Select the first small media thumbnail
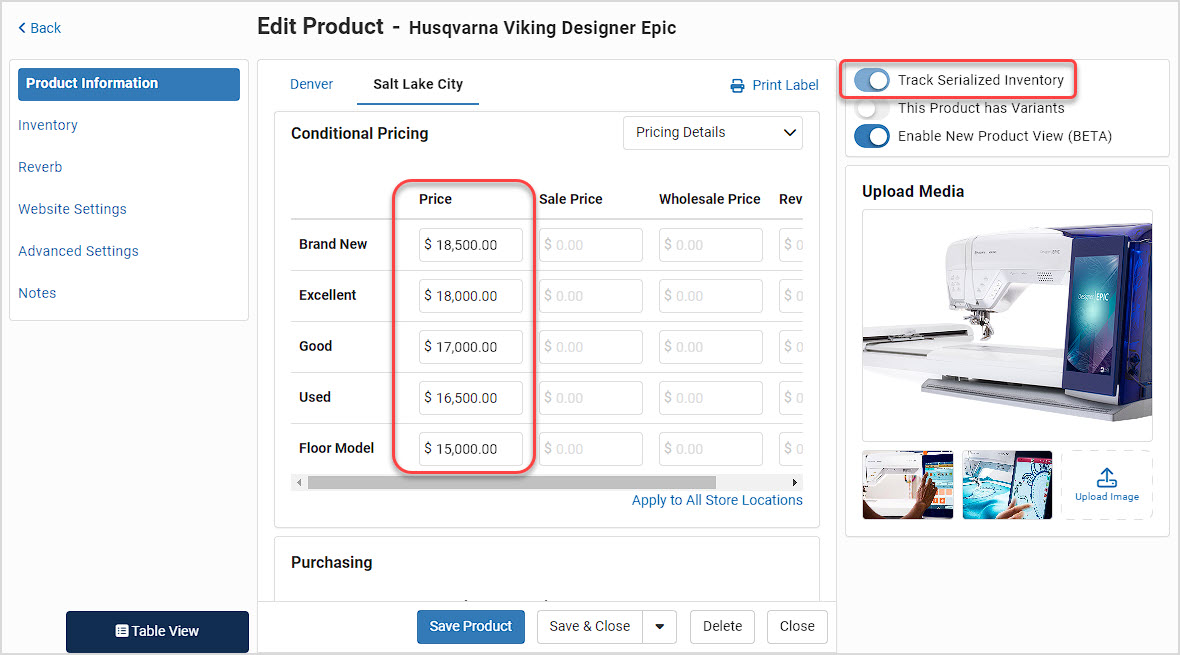1180x655 pixels. pos(908,485)
